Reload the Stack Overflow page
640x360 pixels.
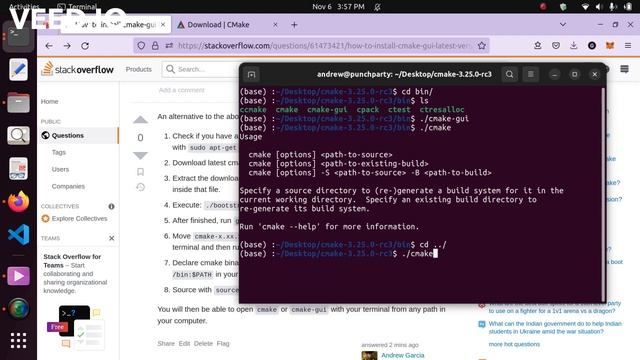[x=85, y=46]
